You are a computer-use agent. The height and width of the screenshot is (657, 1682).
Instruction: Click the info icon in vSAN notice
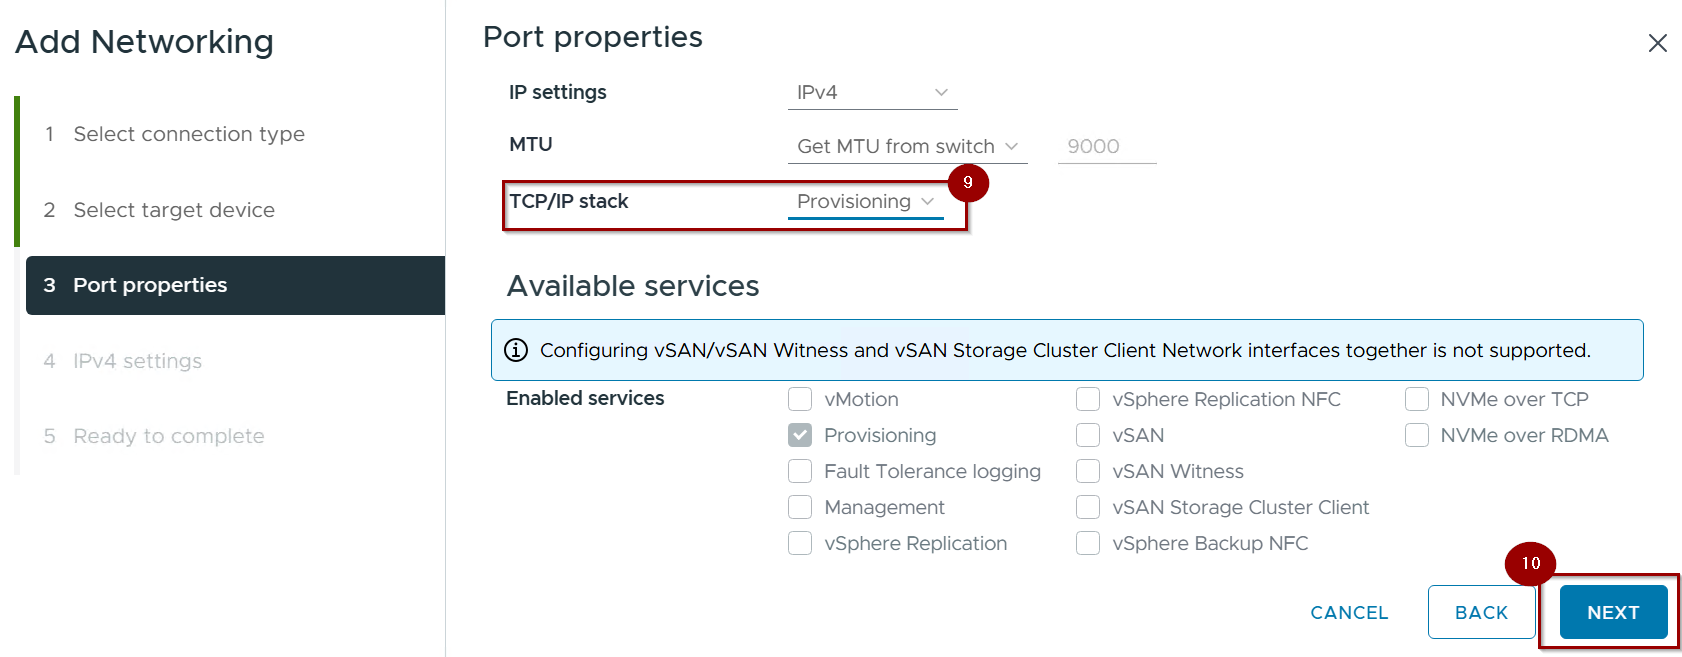coord(516,350)
